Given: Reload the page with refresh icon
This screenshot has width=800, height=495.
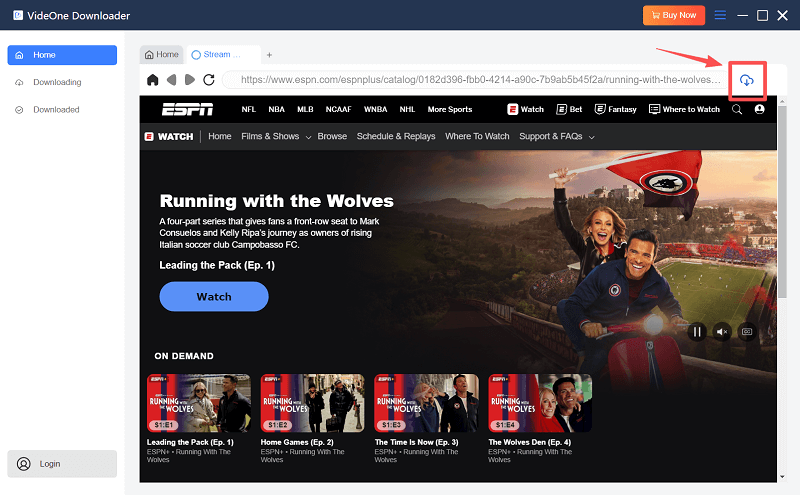Looking at the screenshot, I should click(x=209, y=80).
